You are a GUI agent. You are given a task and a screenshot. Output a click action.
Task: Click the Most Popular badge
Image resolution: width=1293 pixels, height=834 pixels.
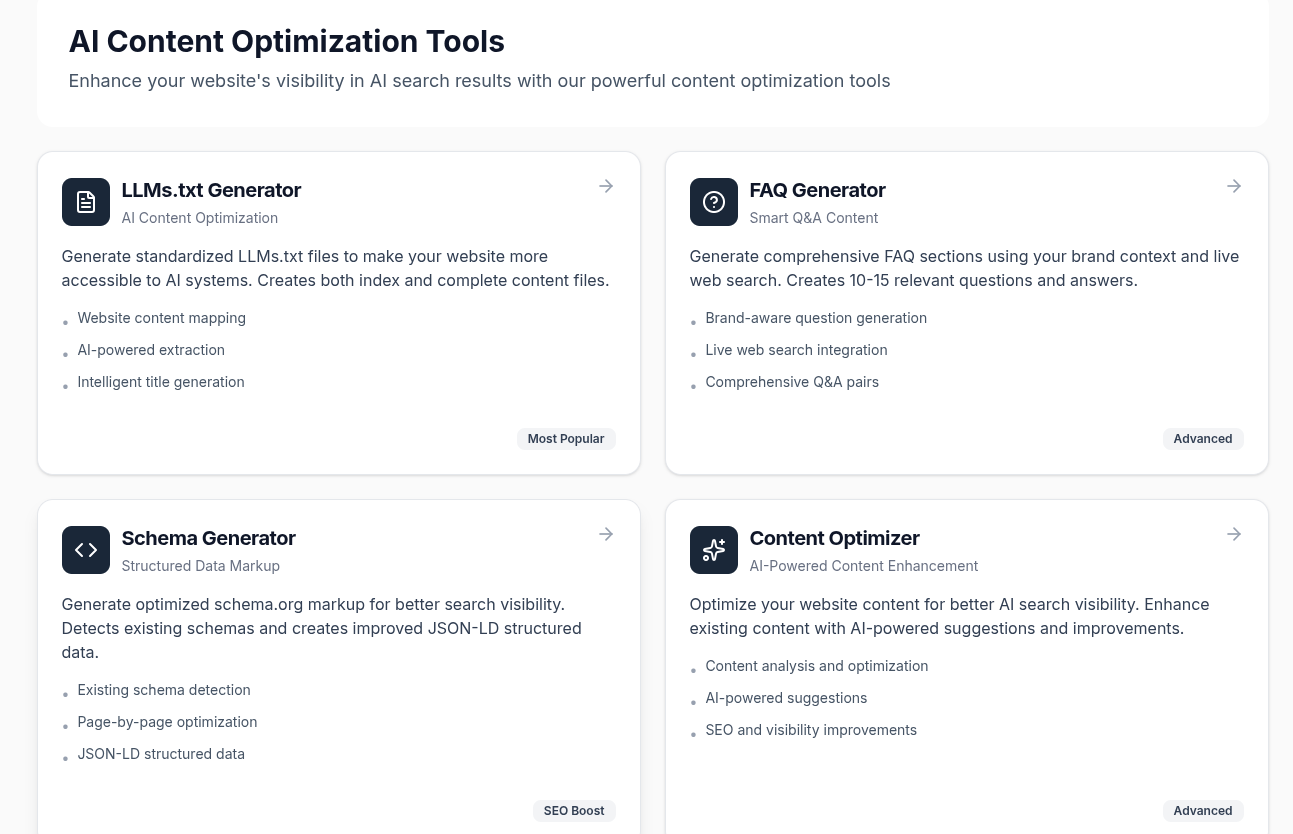point(566,439)
